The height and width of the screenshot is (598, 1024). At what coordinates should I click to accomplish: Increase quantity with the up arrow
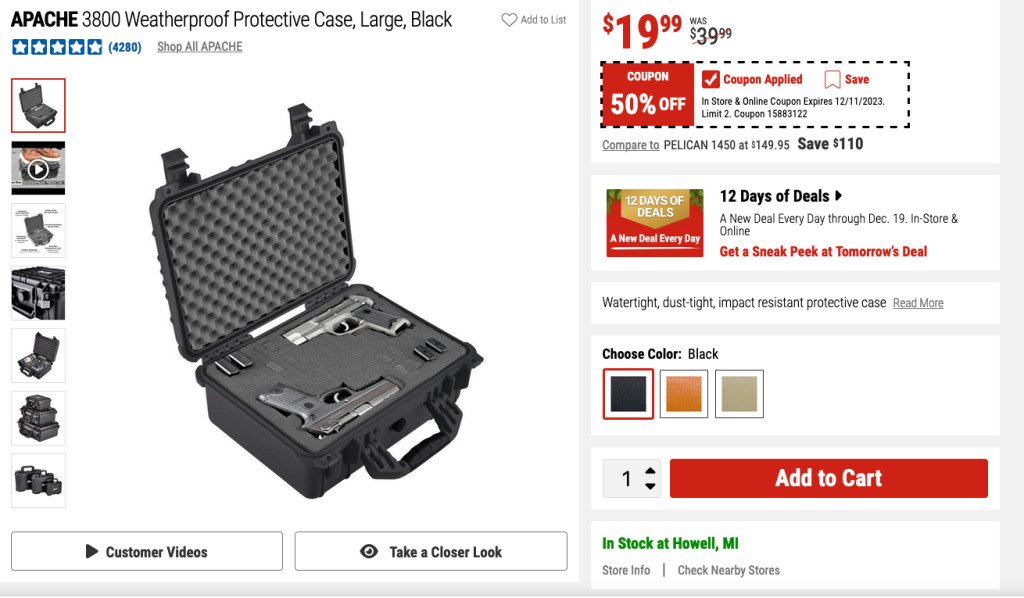click(x=651, y=470)
